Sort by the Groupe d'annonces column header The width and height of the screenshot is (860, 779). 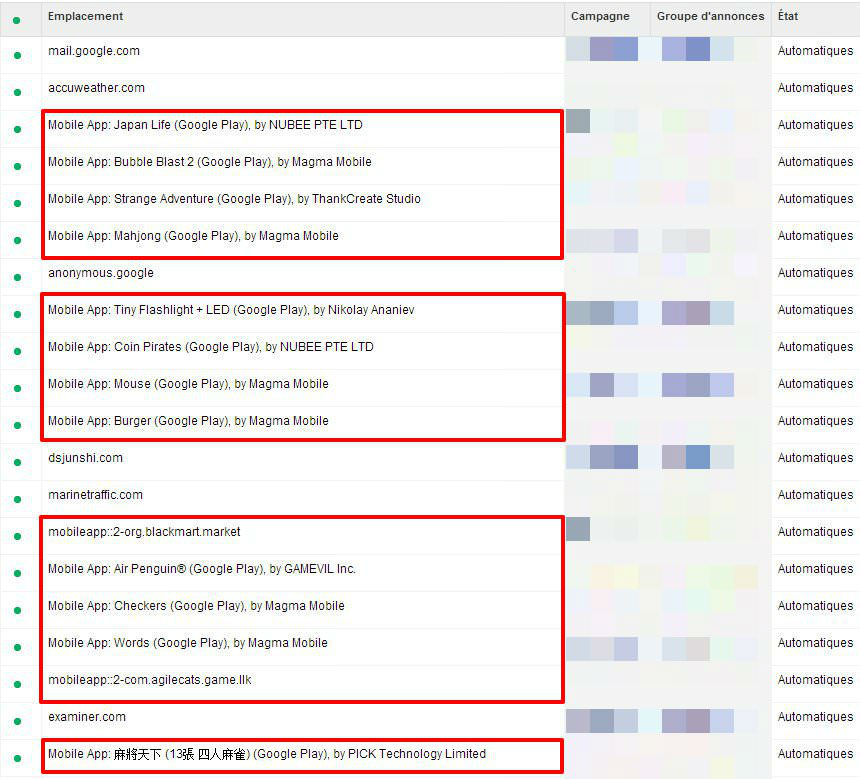(x=710, y=16)
